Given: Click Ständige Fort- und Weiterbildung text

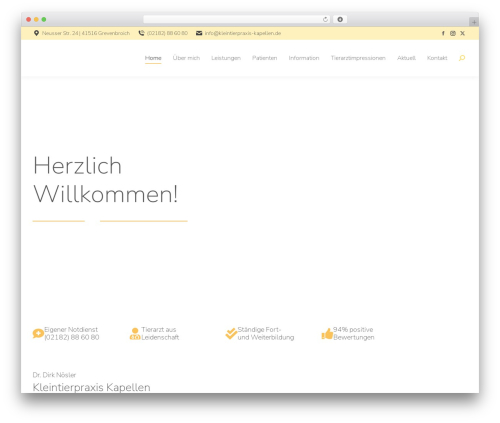Looking at the screenshot, I should coord(266,334).
